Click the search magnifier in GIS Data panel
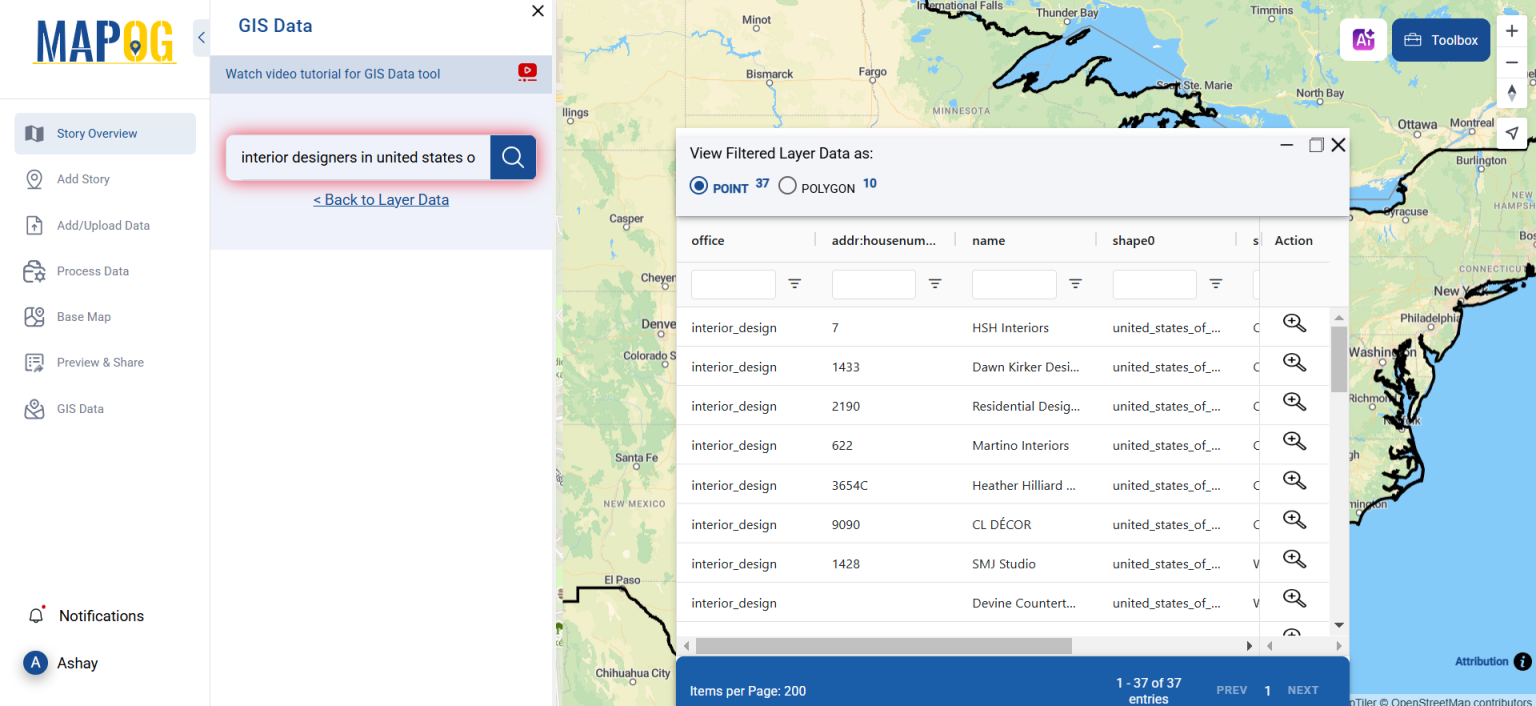 [512, 157]
